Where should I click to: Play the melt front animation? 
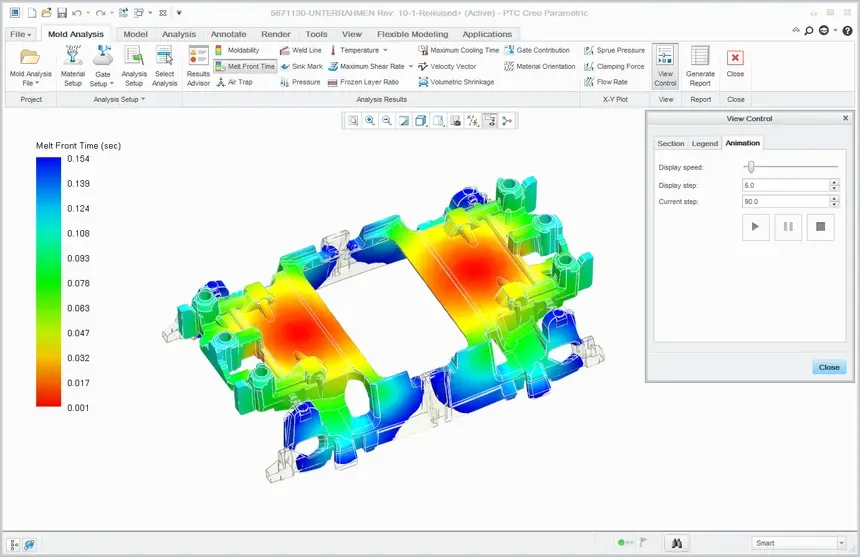[x=755, y=226]
